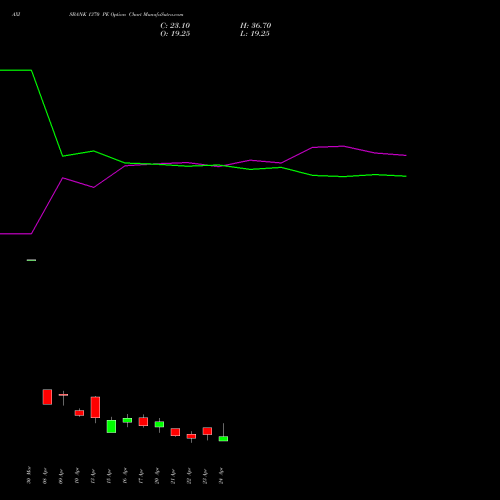Click the 08 Apr red candlestick
Viewport: 500px width, 500px height.
pyautogui.click(x=47, y=397)
